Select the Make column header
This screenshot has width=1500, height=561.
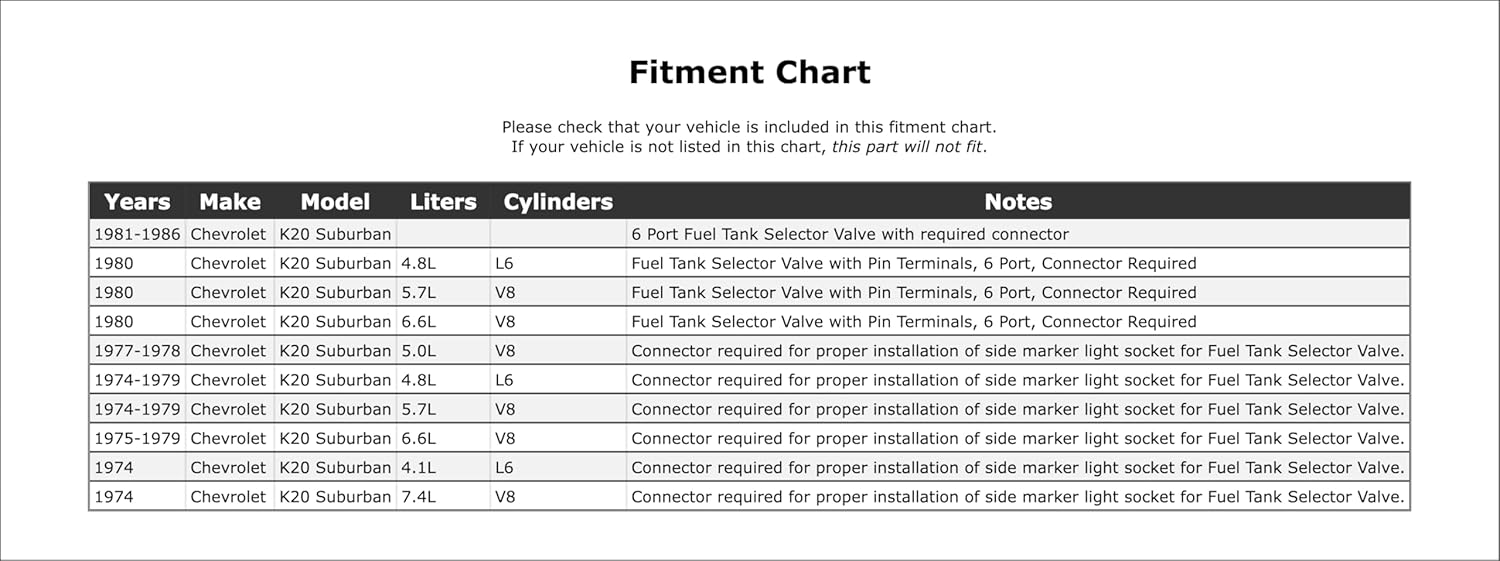(229, 202)
